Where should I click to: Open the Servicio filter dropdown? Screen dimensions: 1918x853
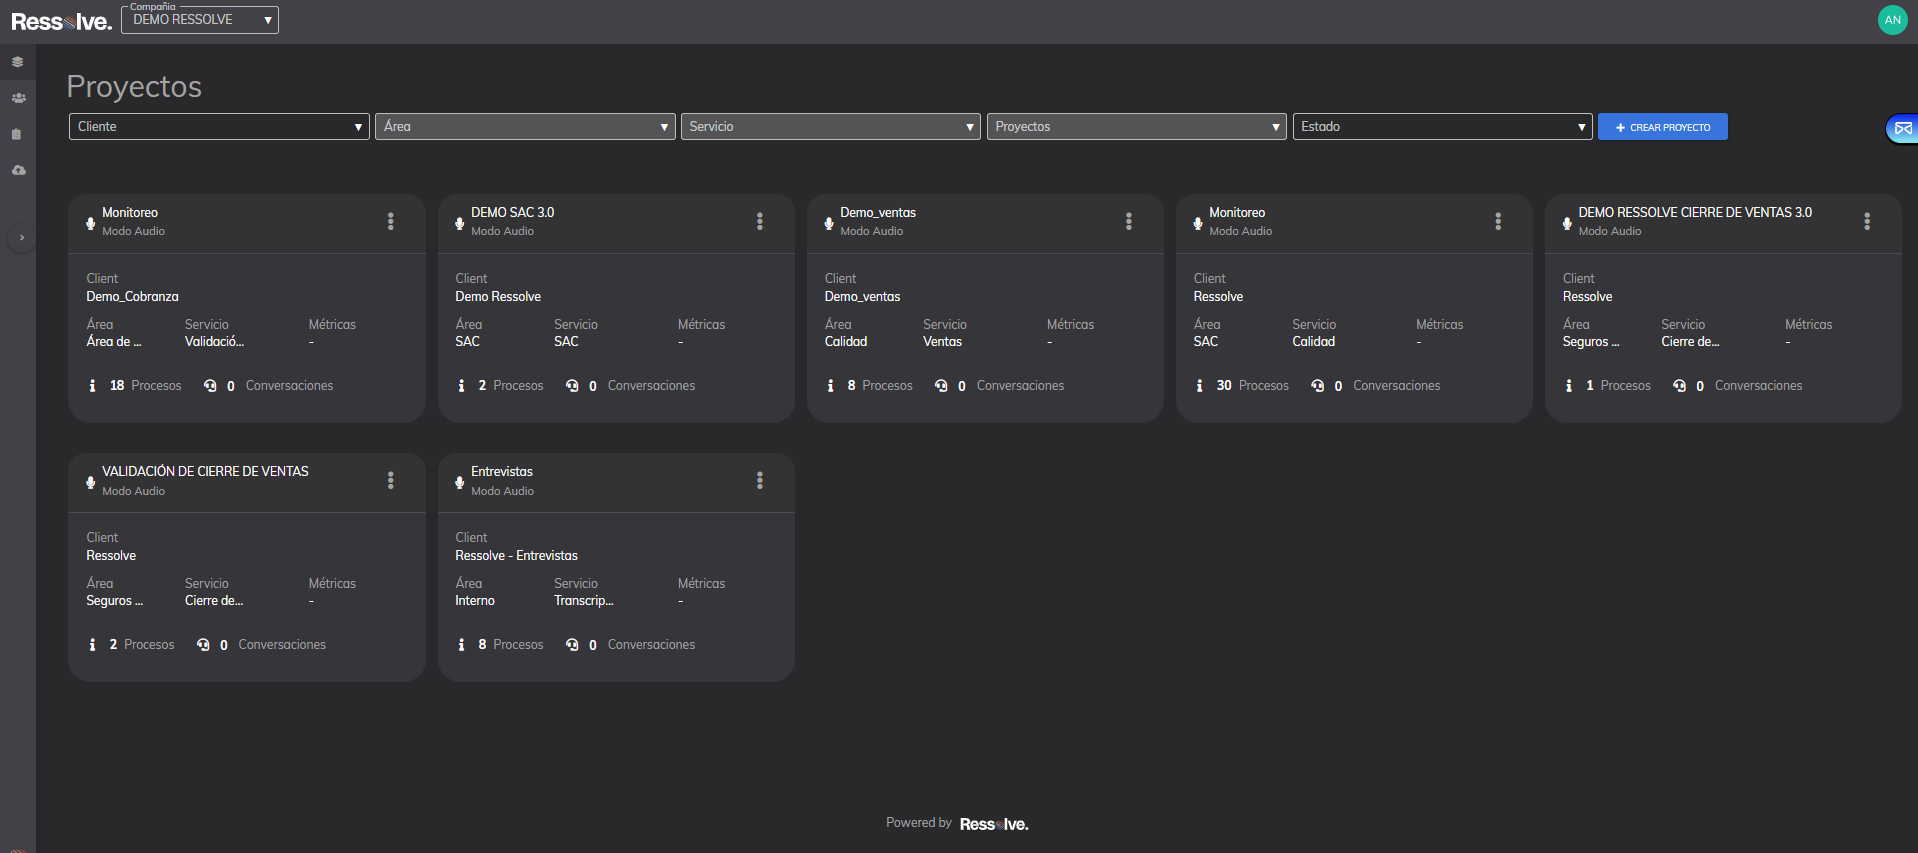pyautogui.click(x=831, y=127)
